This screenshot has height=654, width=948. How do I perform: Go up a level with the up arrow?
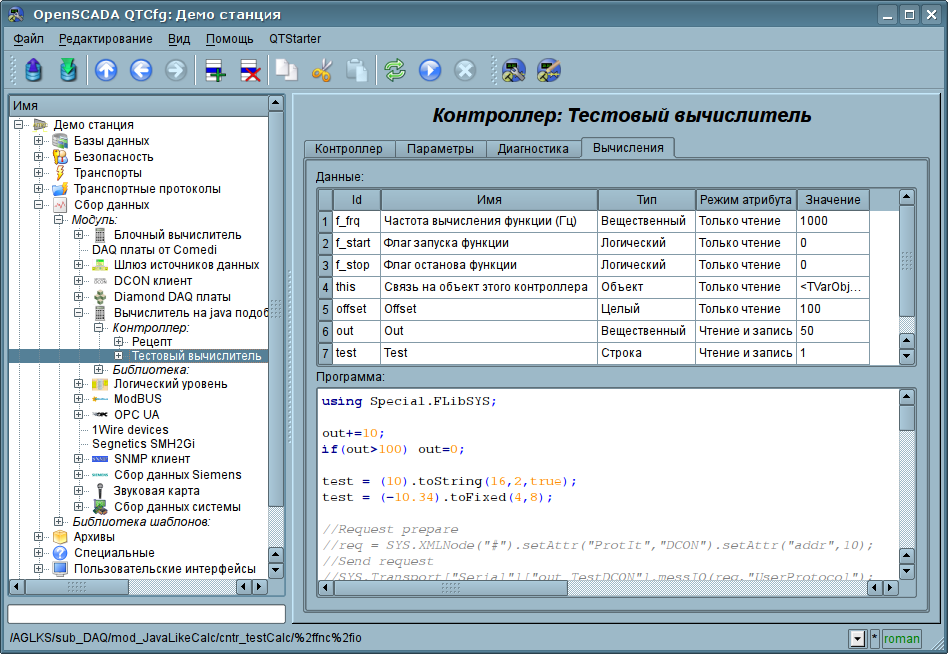[106, 70]
